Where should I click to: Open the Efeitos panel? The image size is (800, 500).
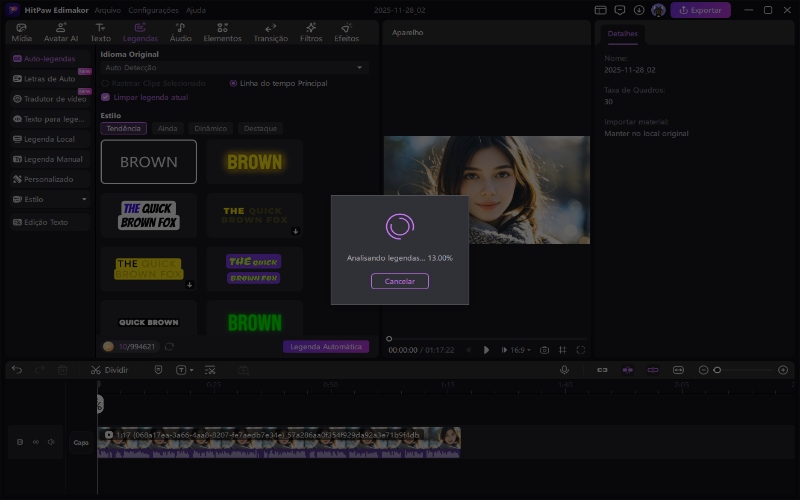[x=346, y=32]
